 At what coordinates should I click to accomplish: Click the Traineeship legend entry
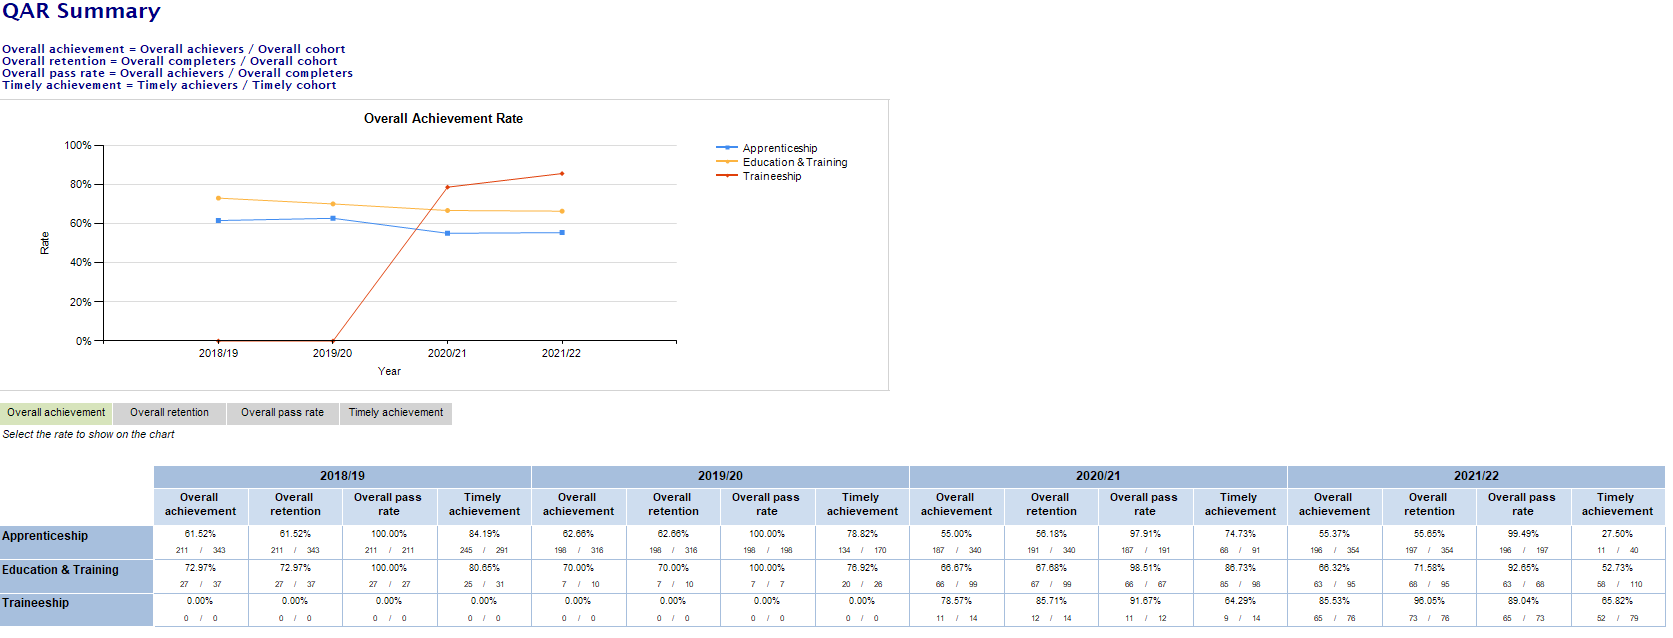click(x=771, y=176)
